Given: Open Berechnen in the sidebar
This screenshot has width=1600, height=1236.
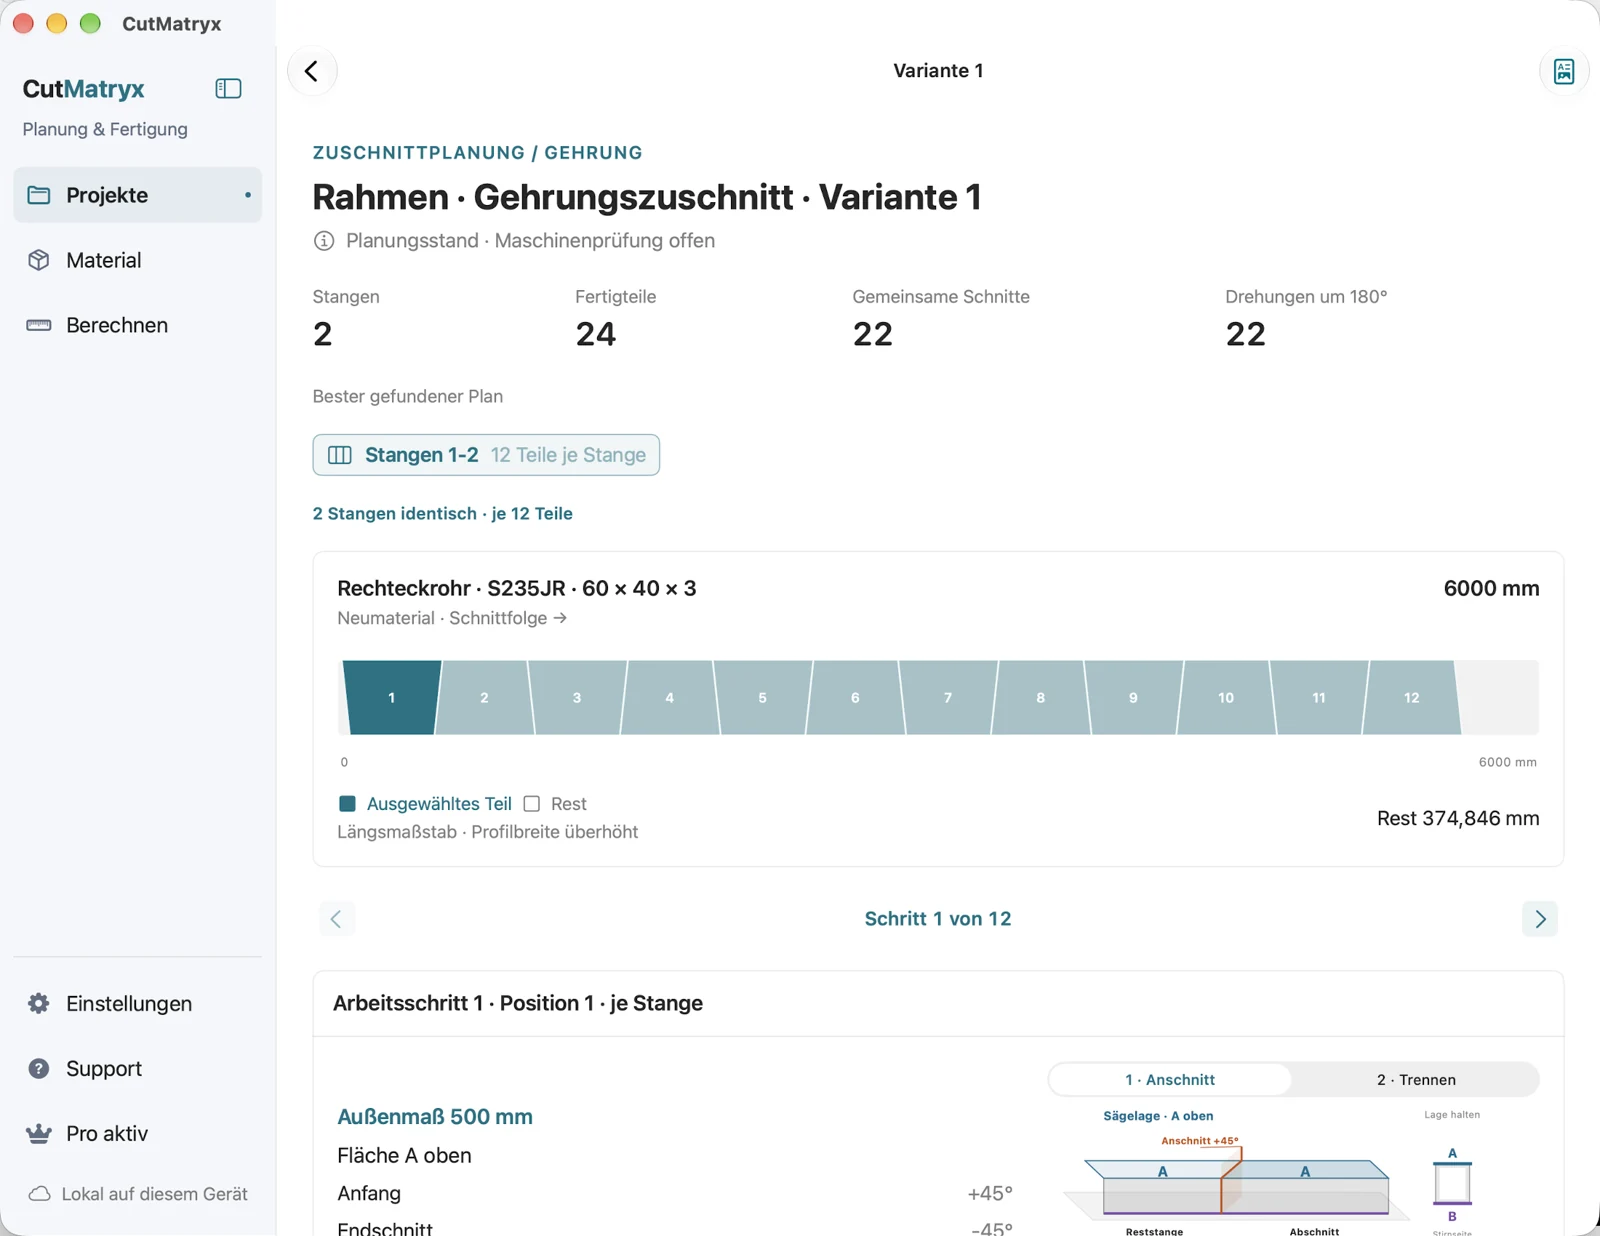Looking at the screenshot, I should click(x=138, y=325).
